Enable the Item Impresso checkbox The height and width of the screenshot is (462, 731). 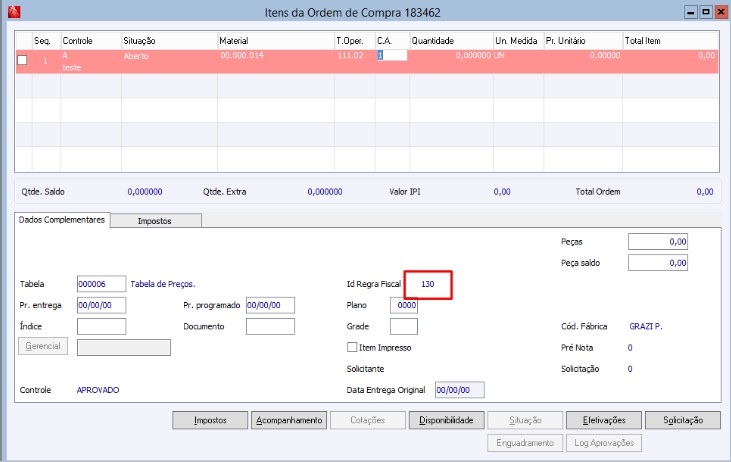352,347
